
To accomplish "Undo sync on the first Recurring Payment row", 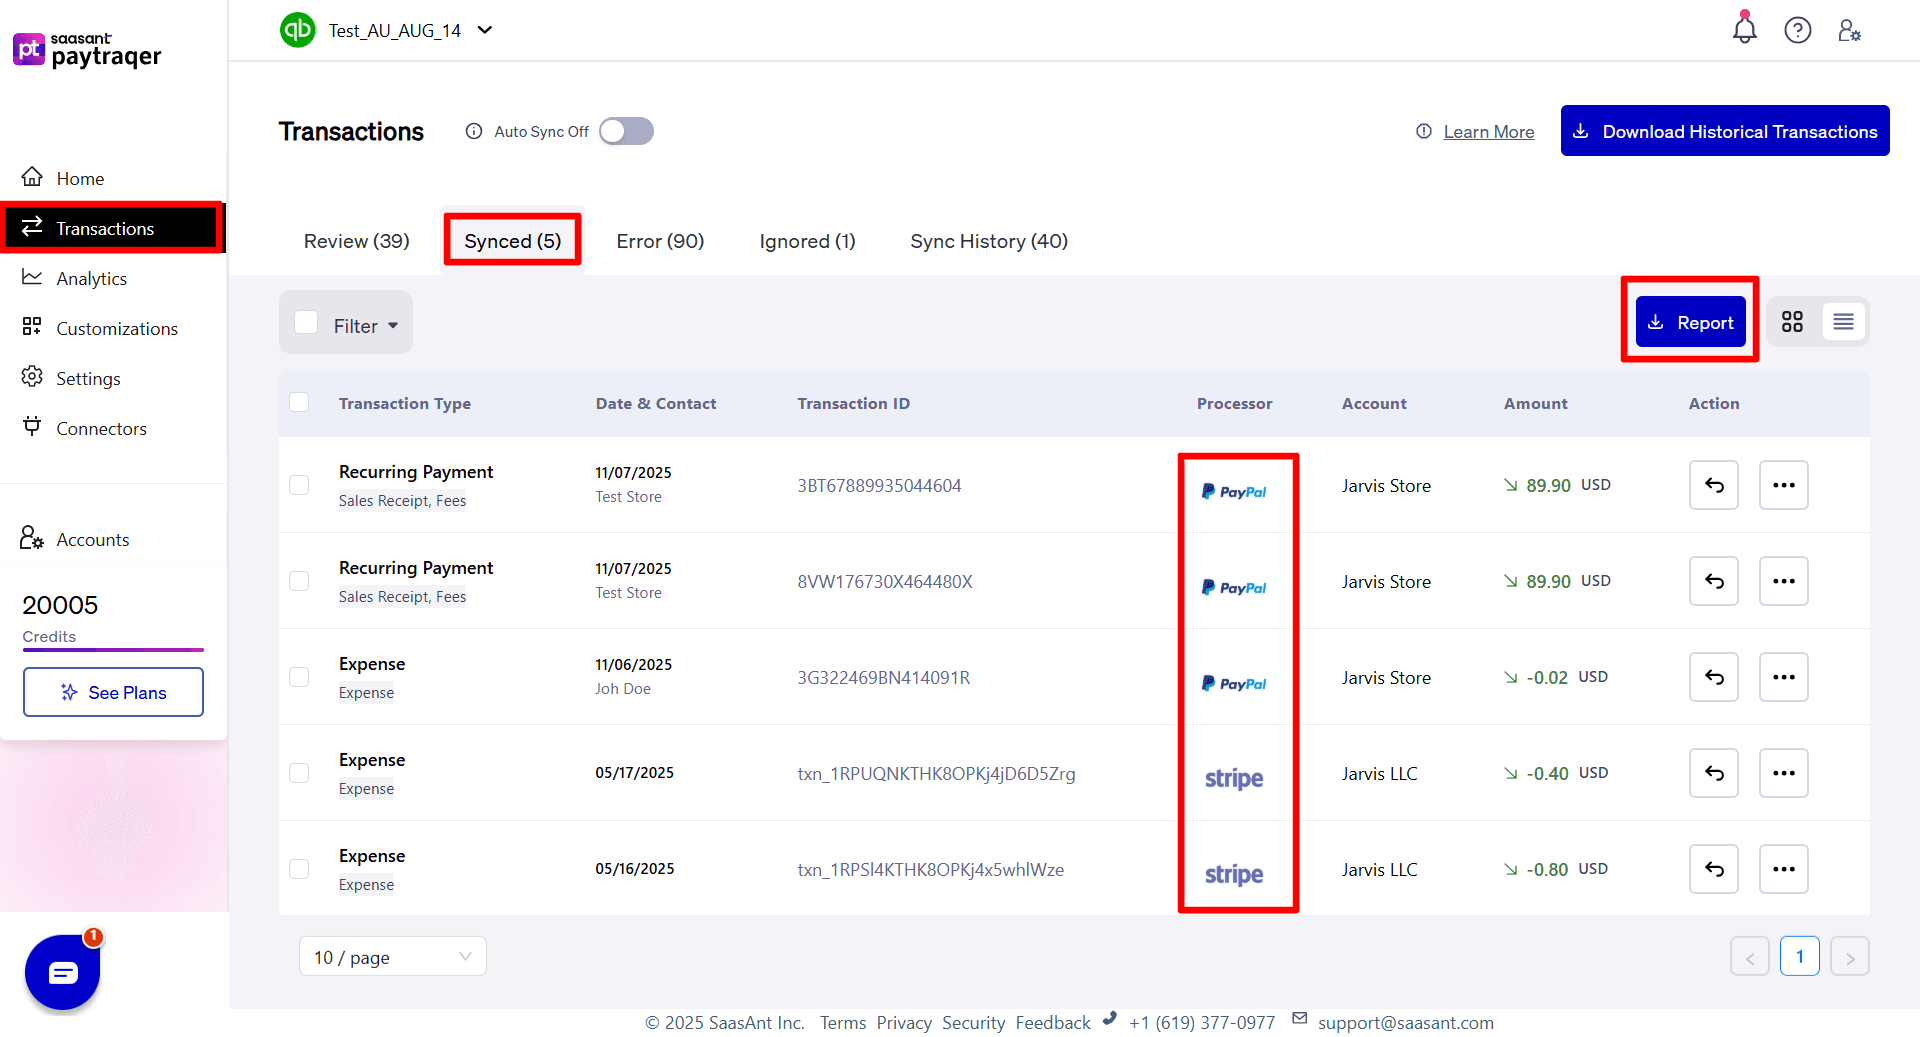I will point(1713,485).
